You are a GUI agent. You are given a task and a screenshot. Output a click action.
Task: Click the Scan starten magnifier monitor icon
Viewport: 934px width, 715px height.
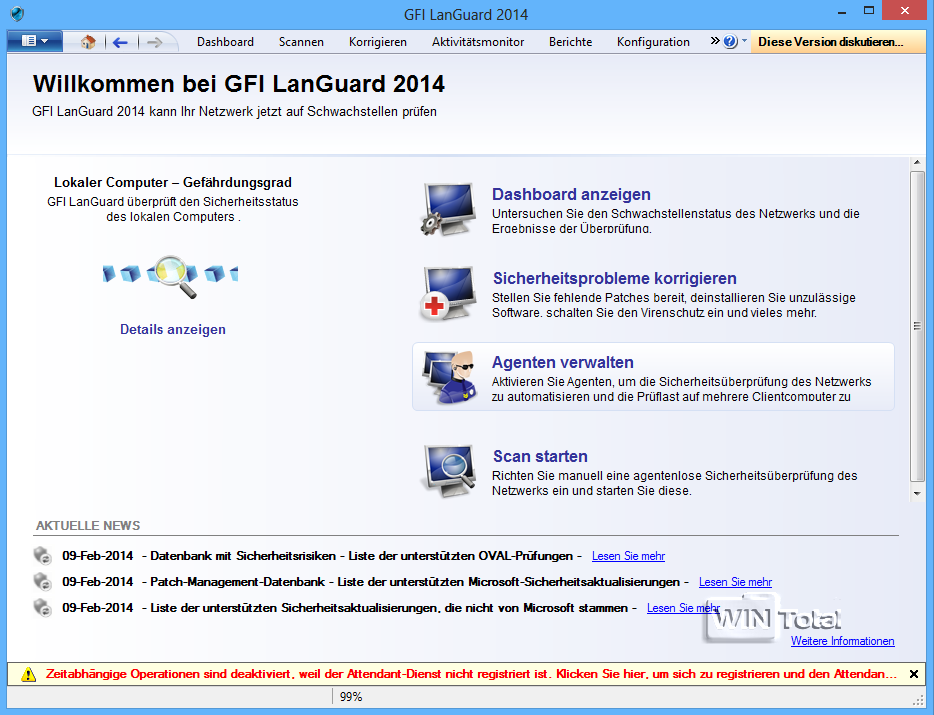(x=448, y=471)
